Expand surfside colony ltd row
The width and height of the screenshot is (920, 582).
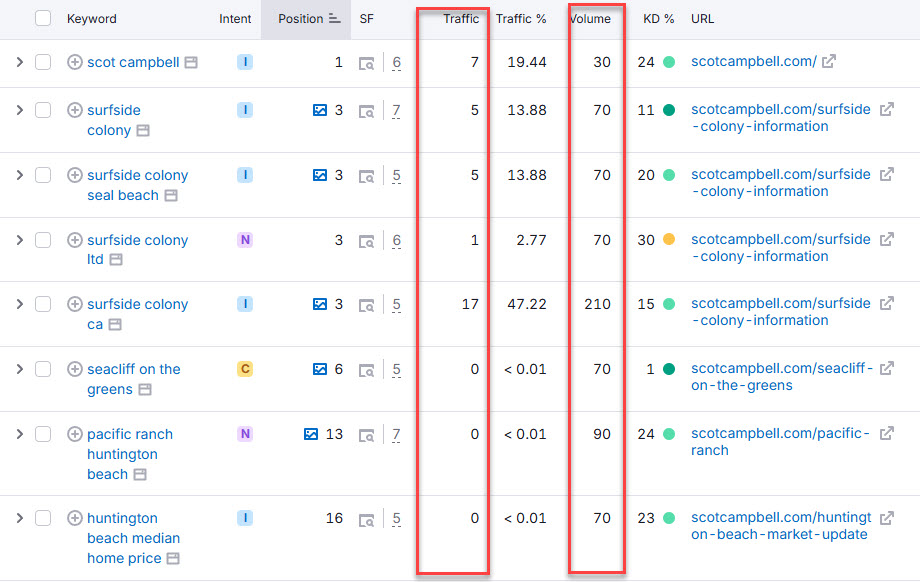(x=19, y=240)
